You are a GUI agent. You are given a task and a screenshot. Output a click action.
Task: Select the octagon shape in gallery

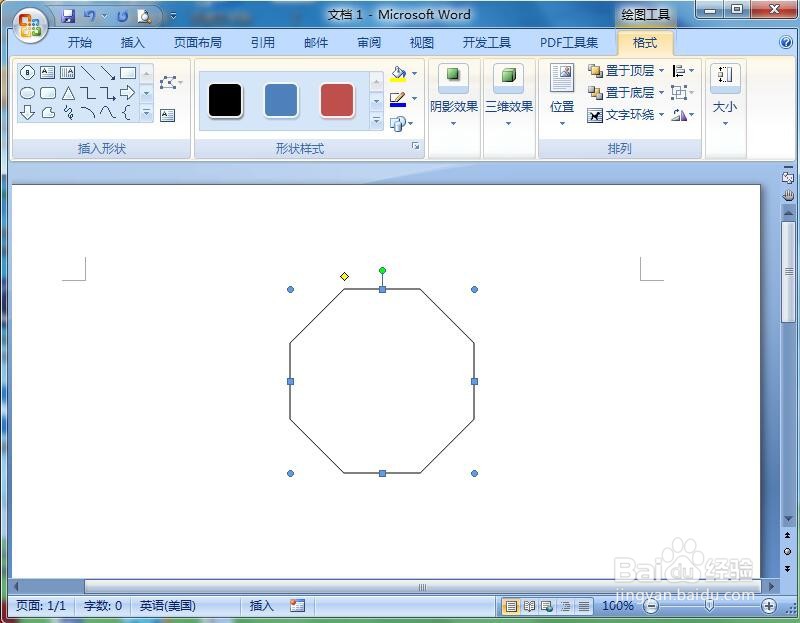coord(28,72)
